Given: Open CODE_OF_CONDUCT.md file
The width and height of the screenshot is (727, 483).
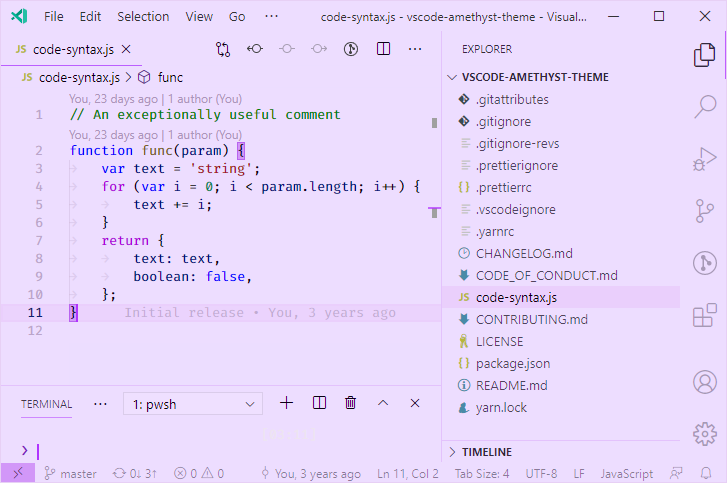Looking at the screenshot, I should tap(561, 276).
